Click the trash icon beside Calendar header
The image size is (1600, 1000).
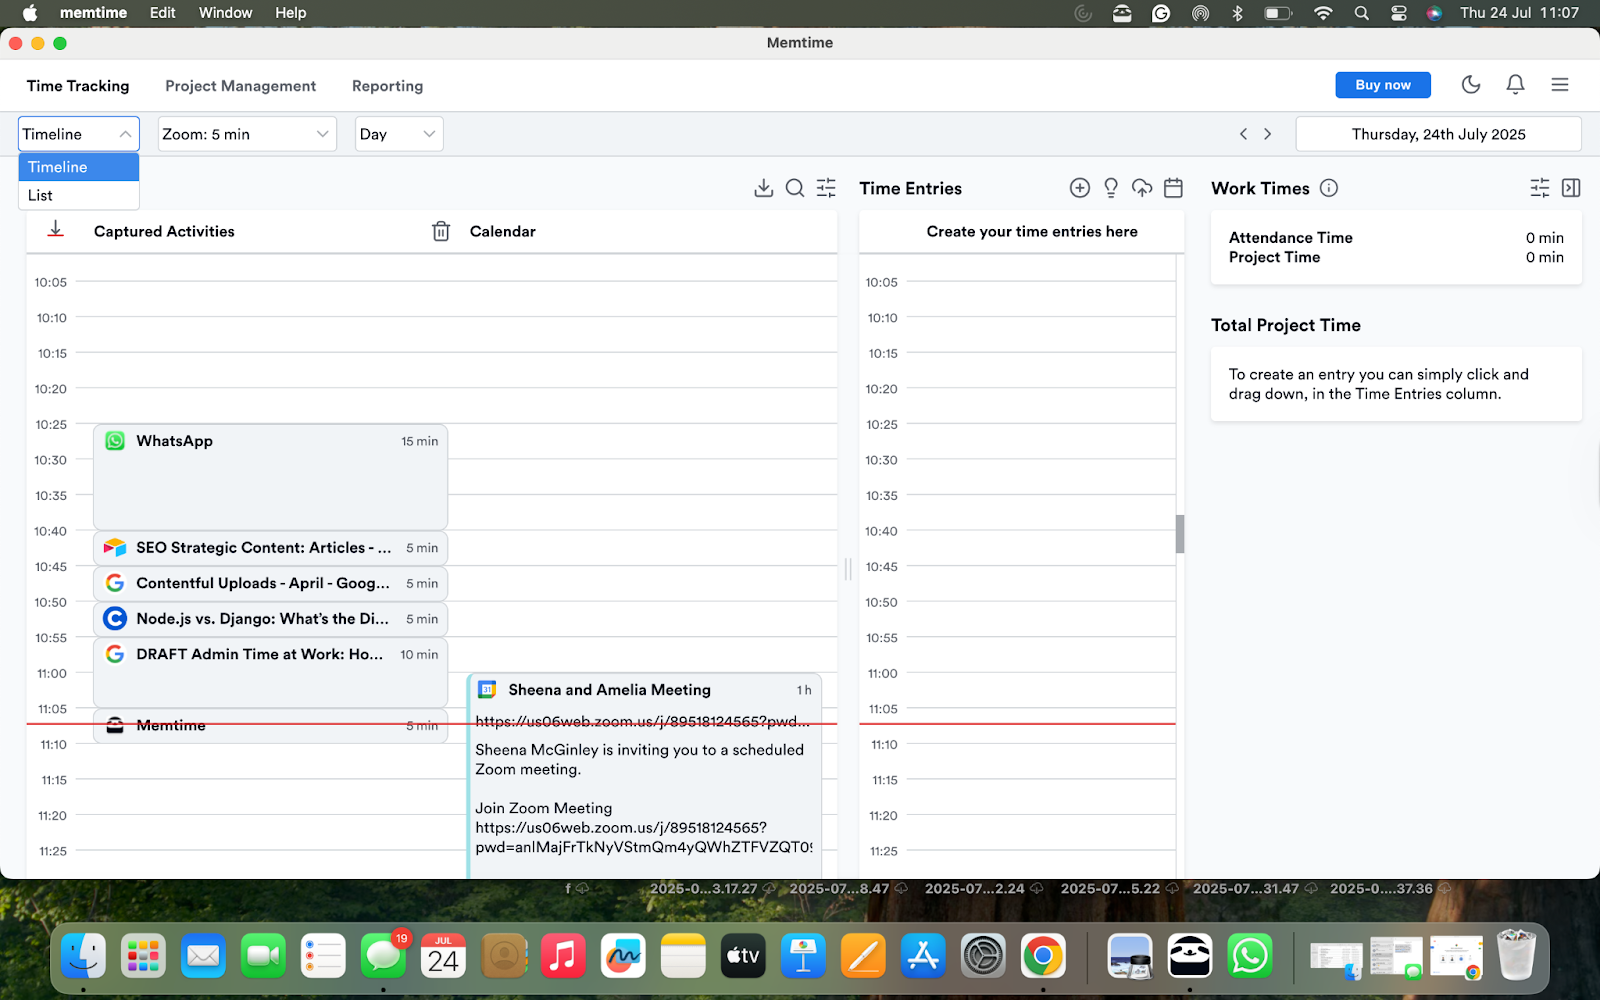tap(441, 231)
